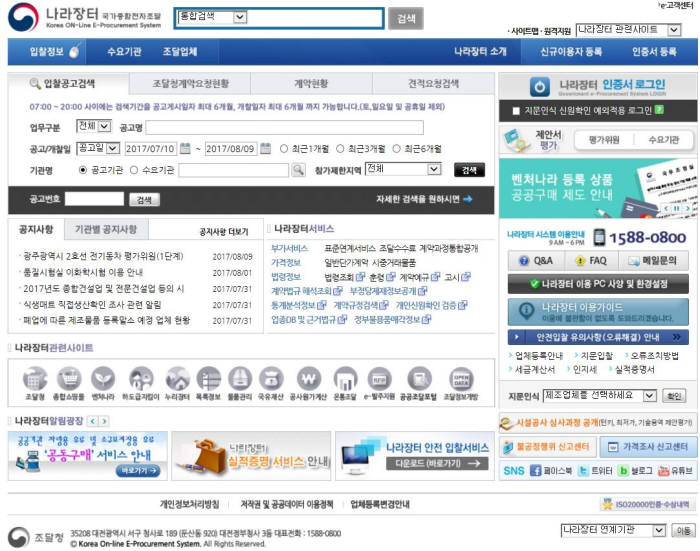
Task: Click the 공고명 input field
Action: (284, 127)
